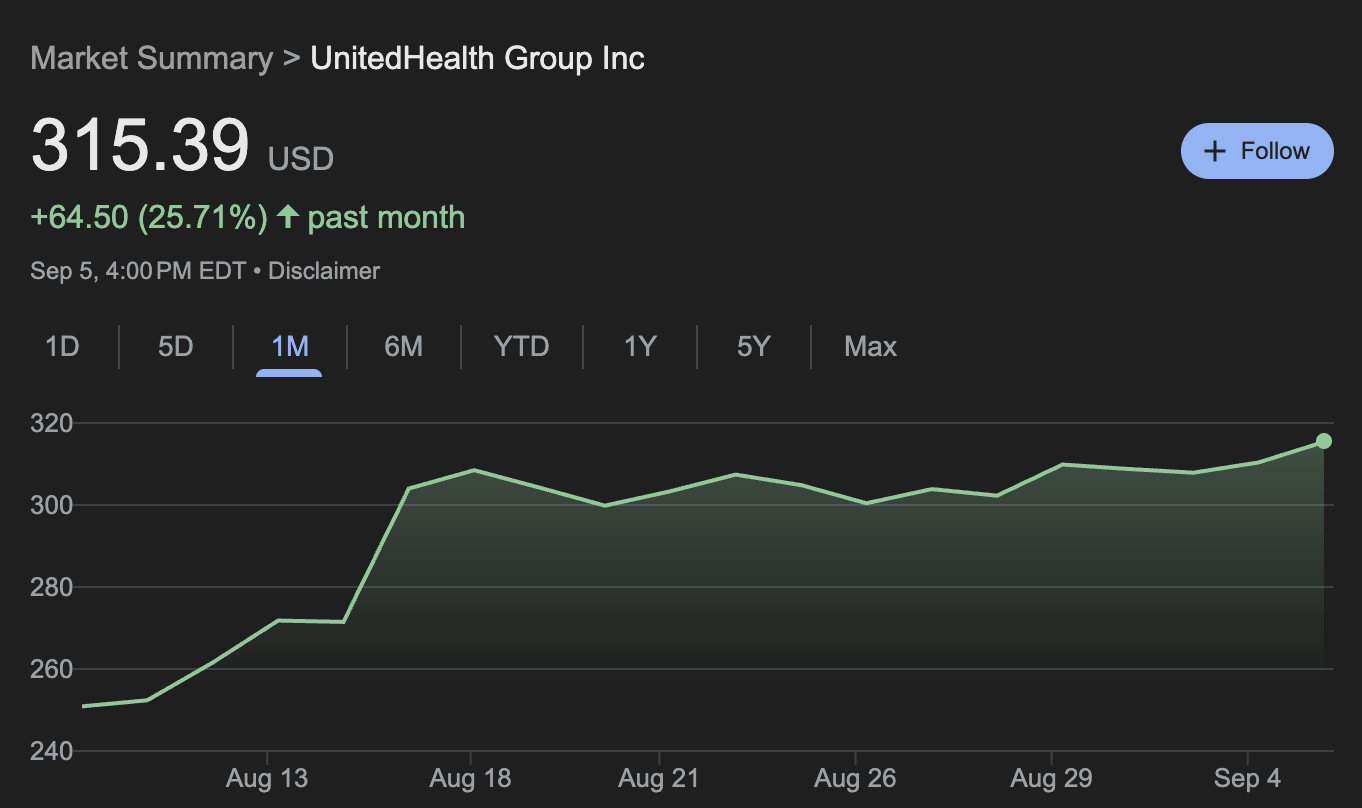View the 5Y chart range

(x=753, y=347)
